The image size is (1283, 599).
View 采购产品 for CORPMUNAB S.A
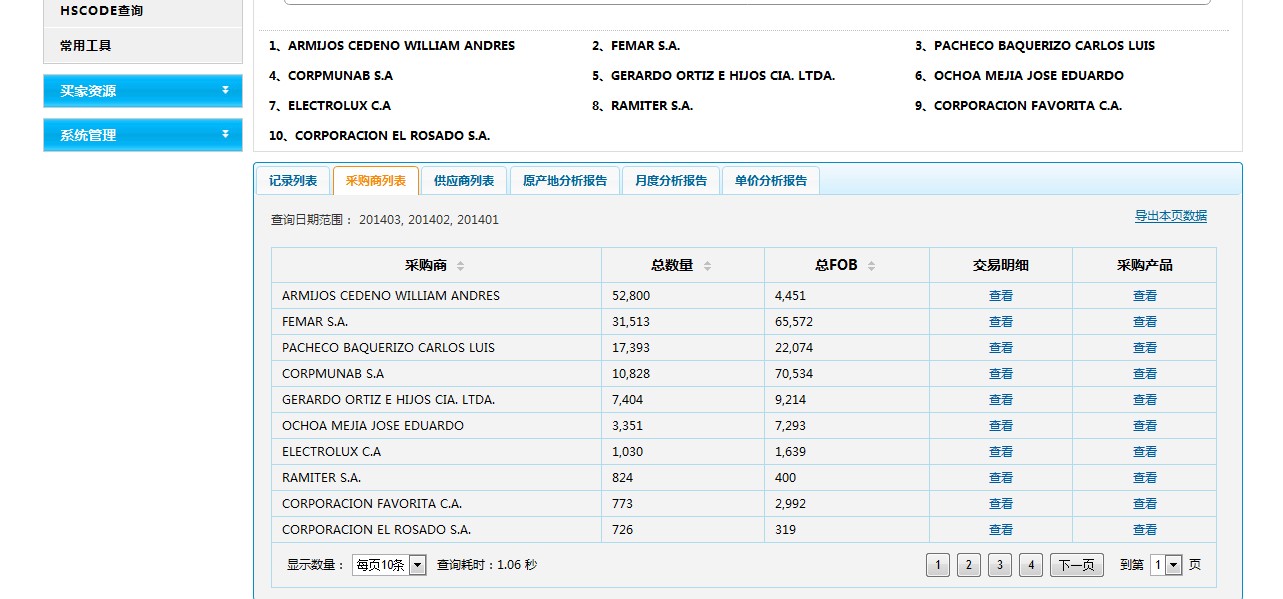coord(1145,374)
